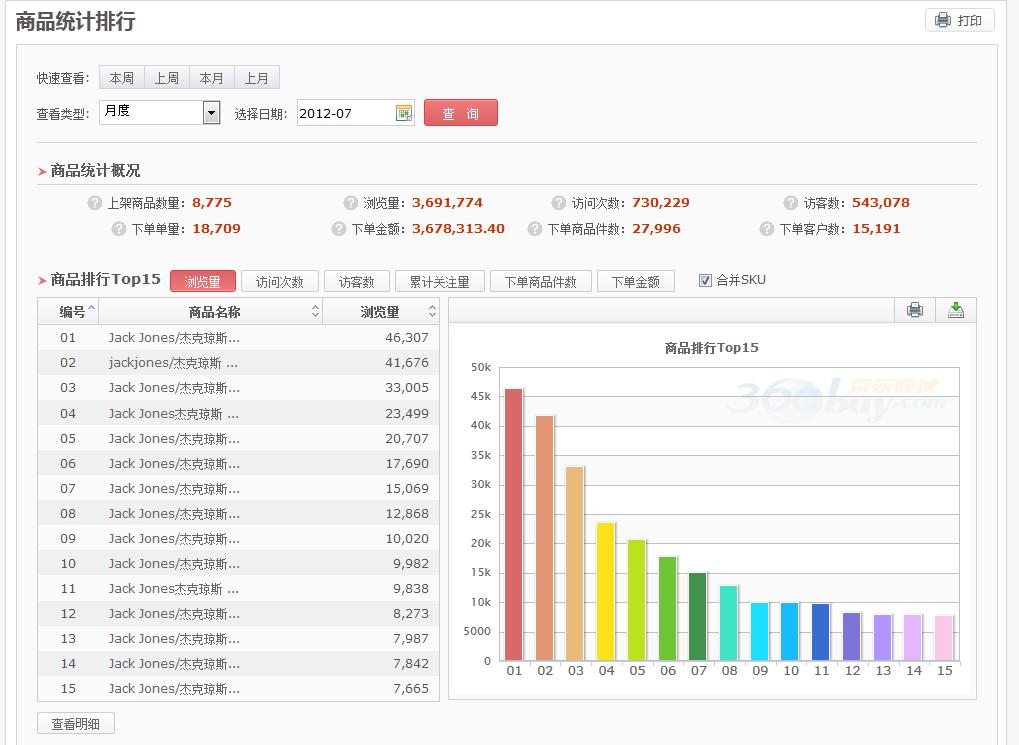Viewport: 1019px width, 745px height.
Task: Click help icon beside 上架商品数量
Action: [x=95, y=203]
